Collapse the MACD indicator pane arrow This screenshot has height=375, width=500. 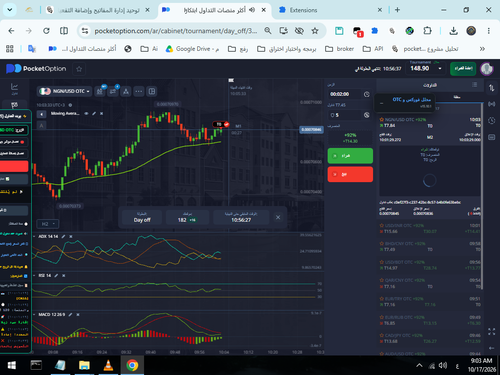34,315
